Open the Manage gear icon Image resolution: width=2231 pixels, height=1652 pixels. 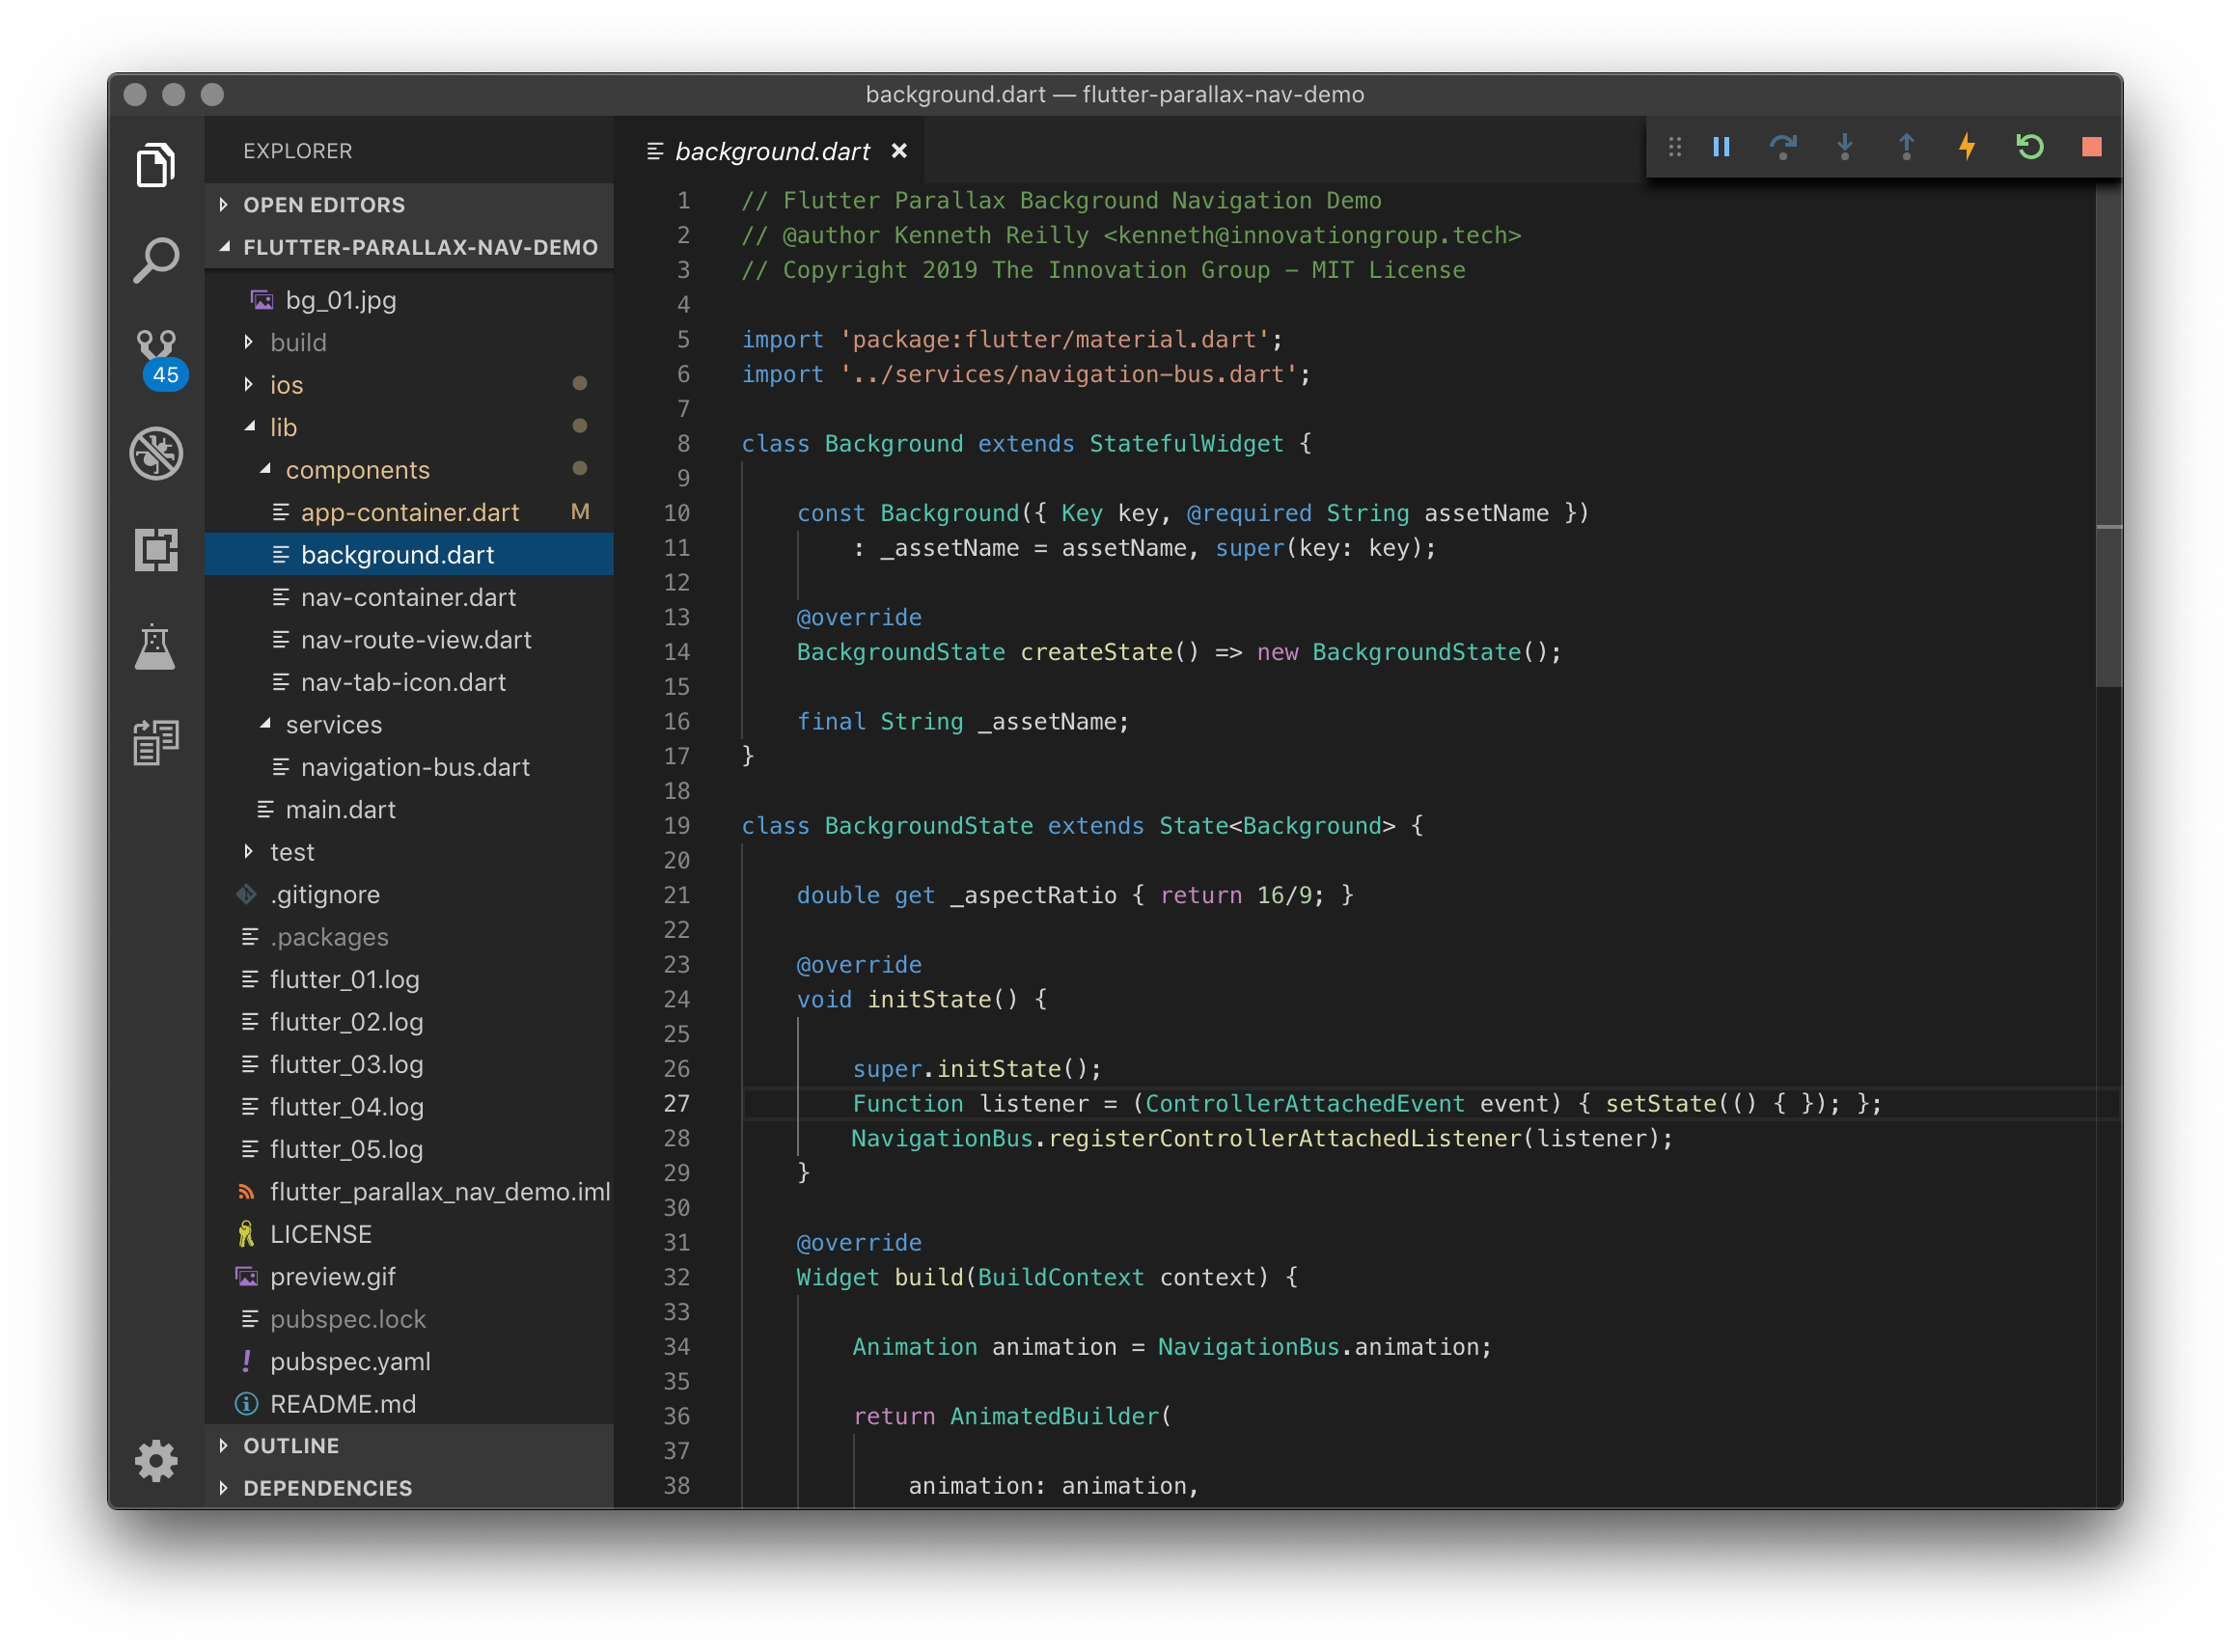(x=156, y=1461)
